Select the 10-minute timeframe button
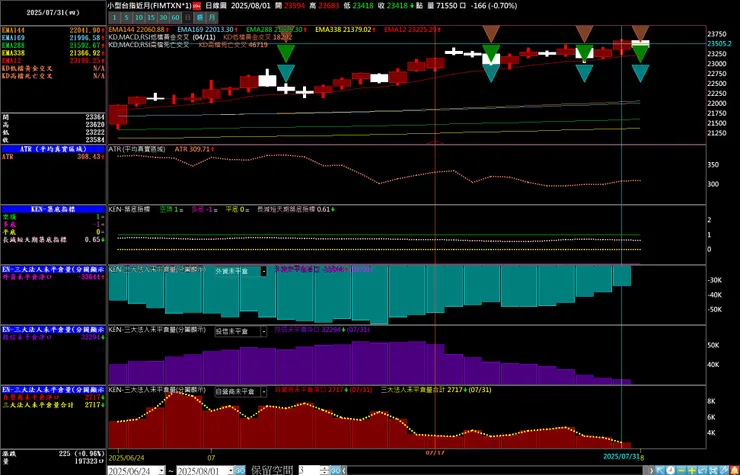Screen dimensions: 740x475 [139, 17]
